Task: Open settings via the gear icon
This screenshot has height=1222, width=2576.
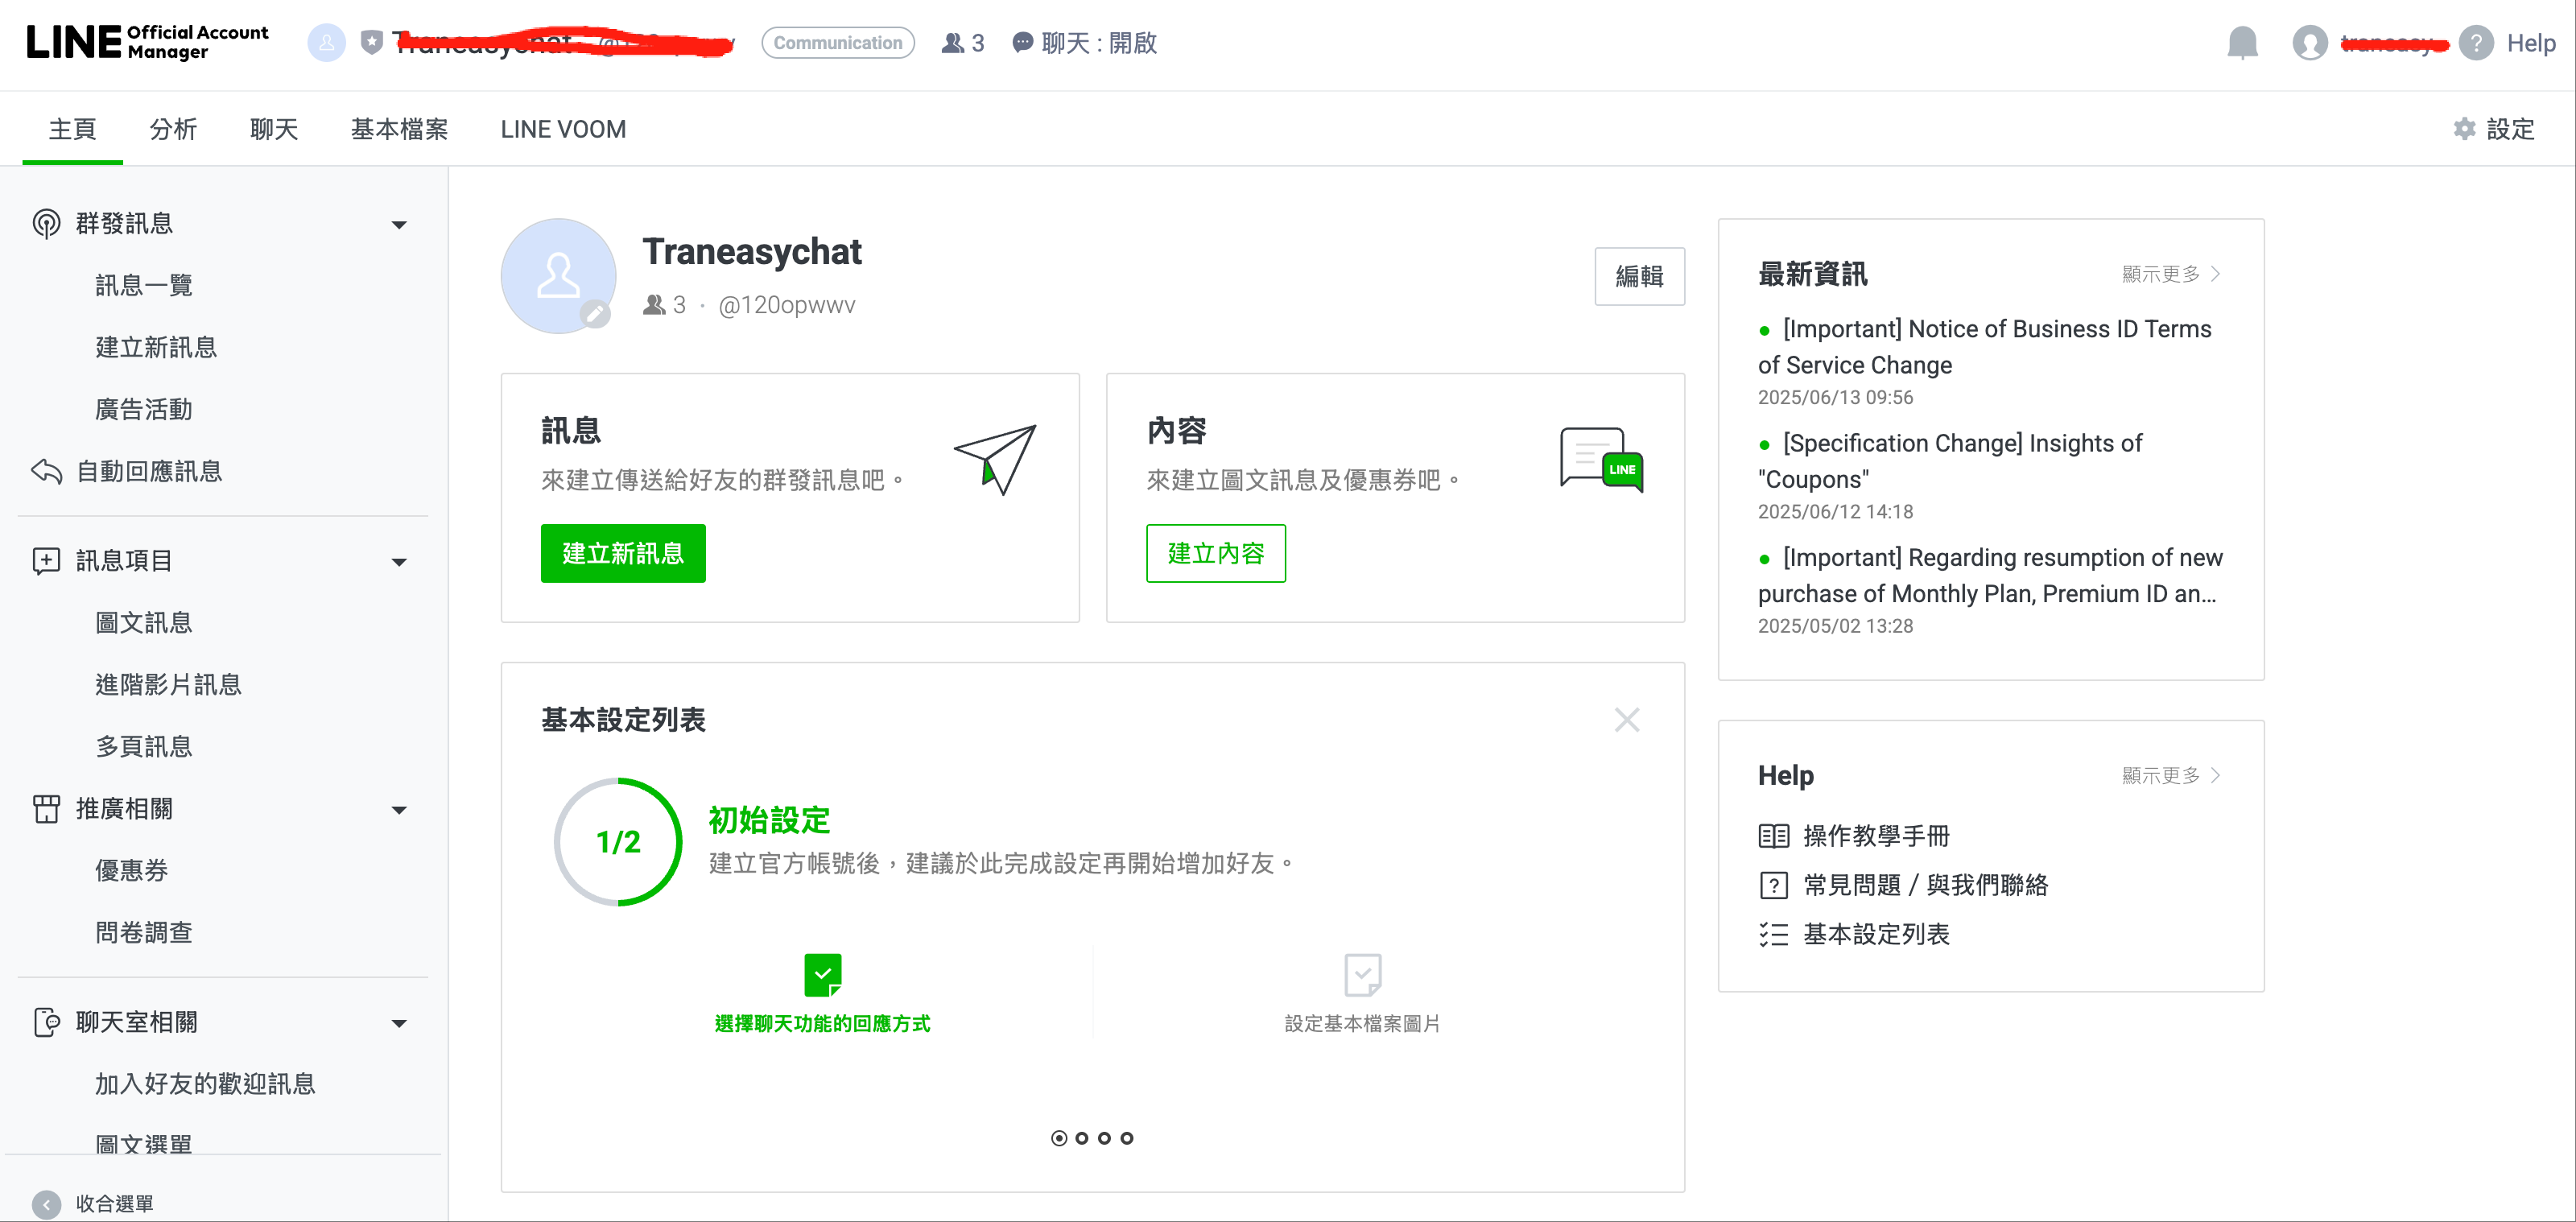Action: 2464,129
